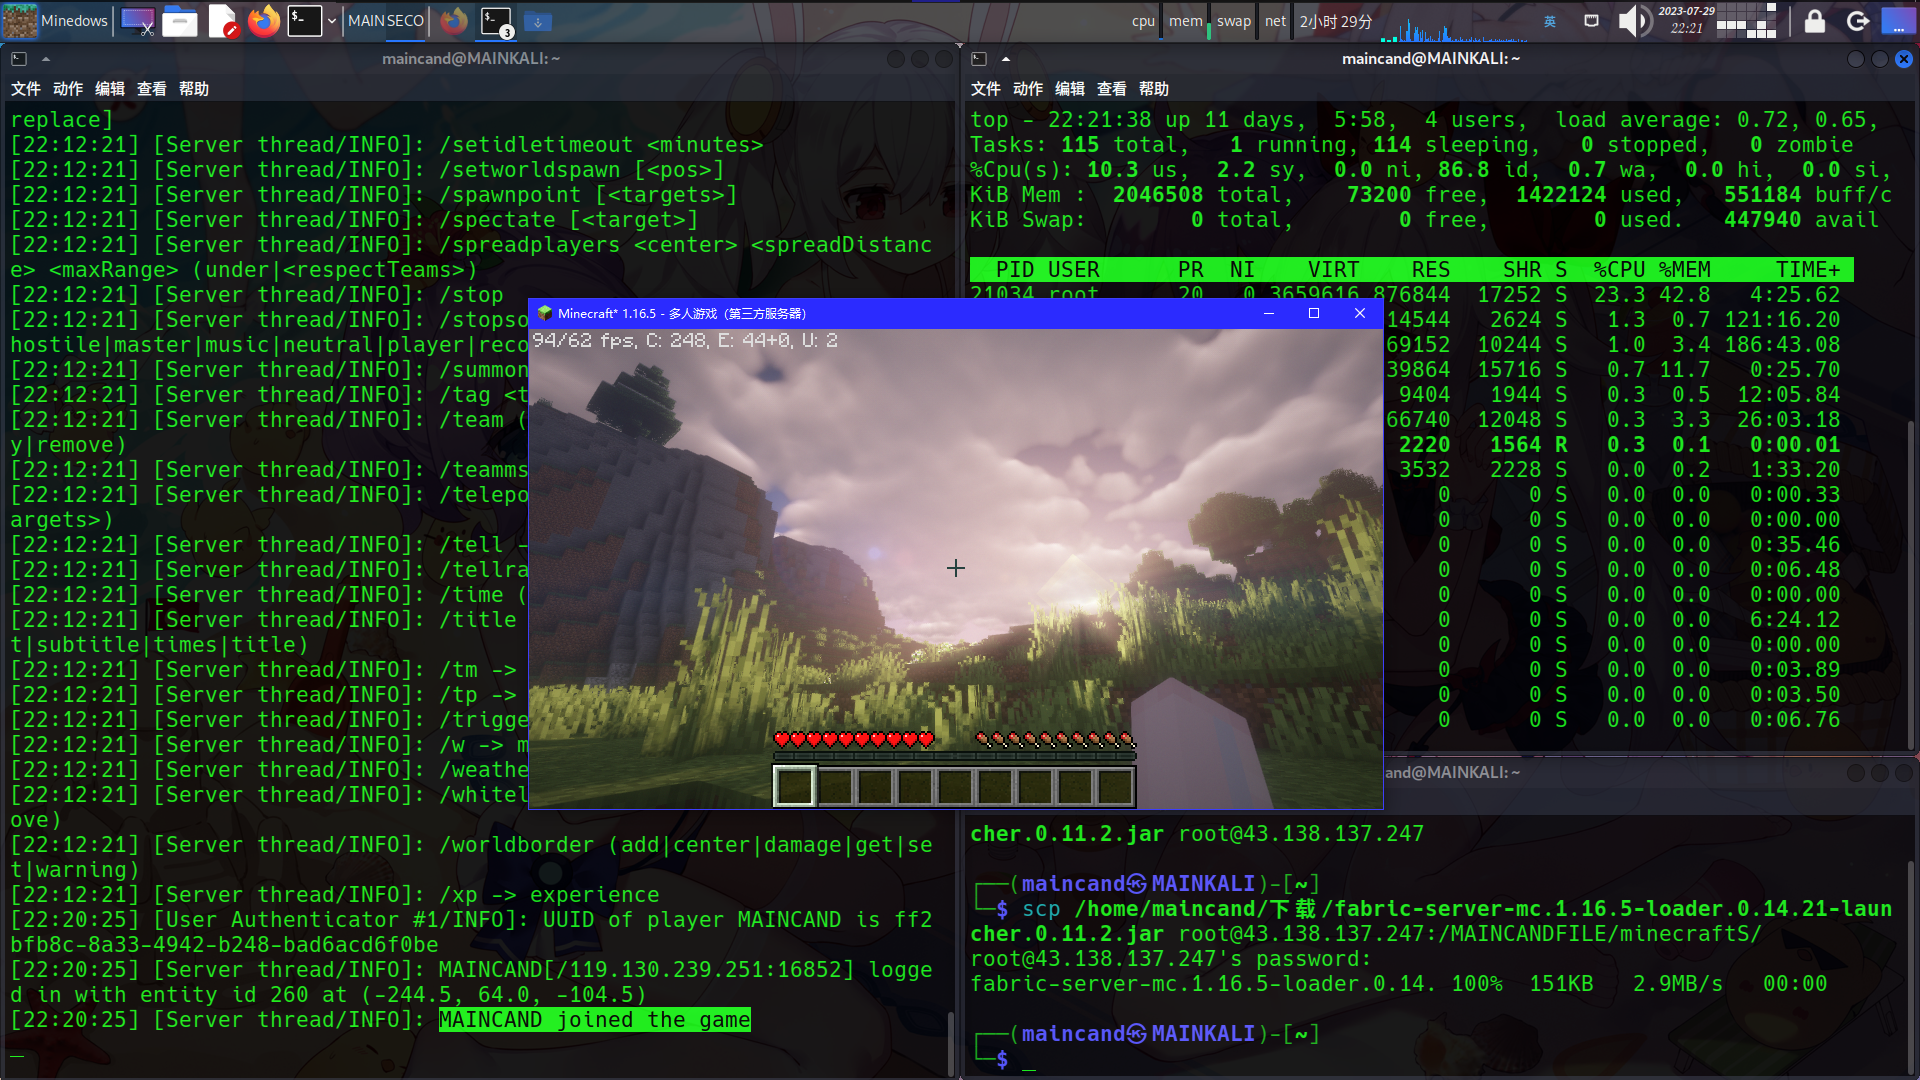Close the top-right terminal window
1920x1080 pixels.
point(1904,59)
